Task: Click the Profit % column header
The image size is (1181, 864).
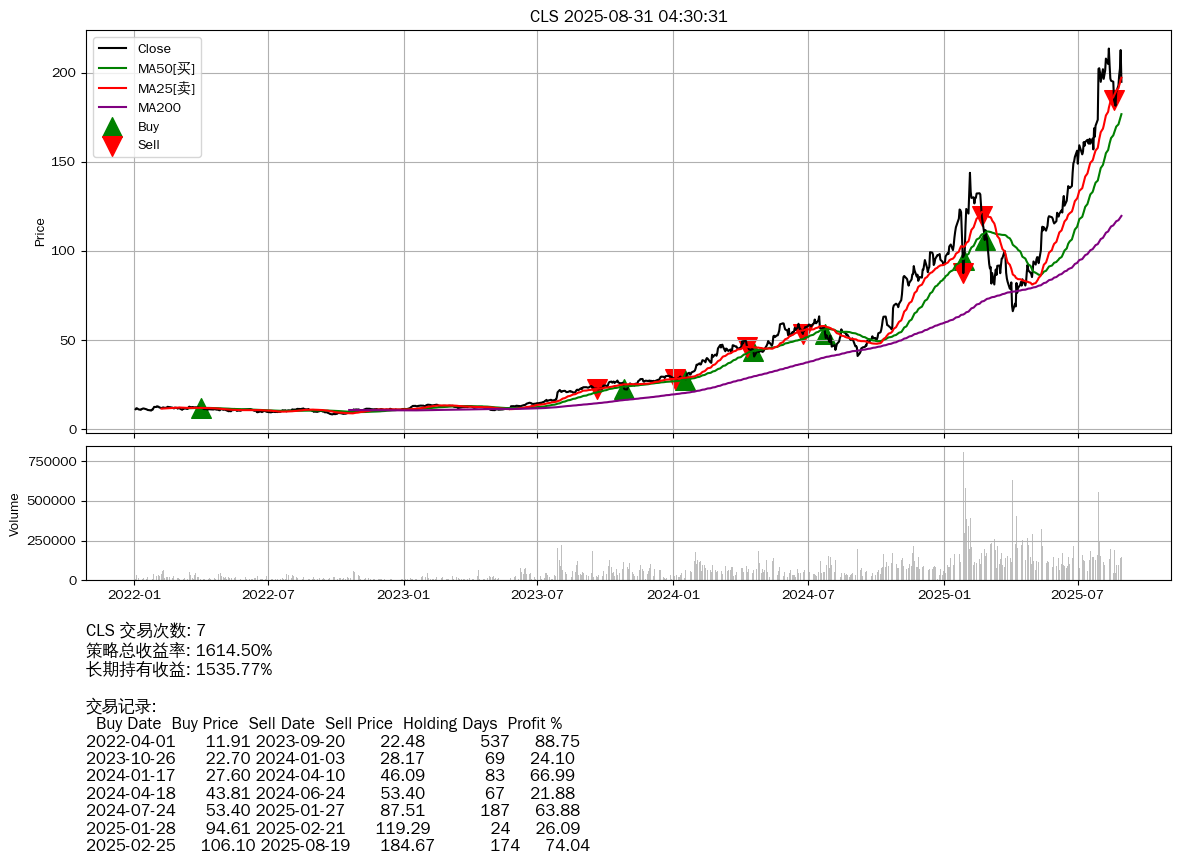Action: (x=534, y=723)
